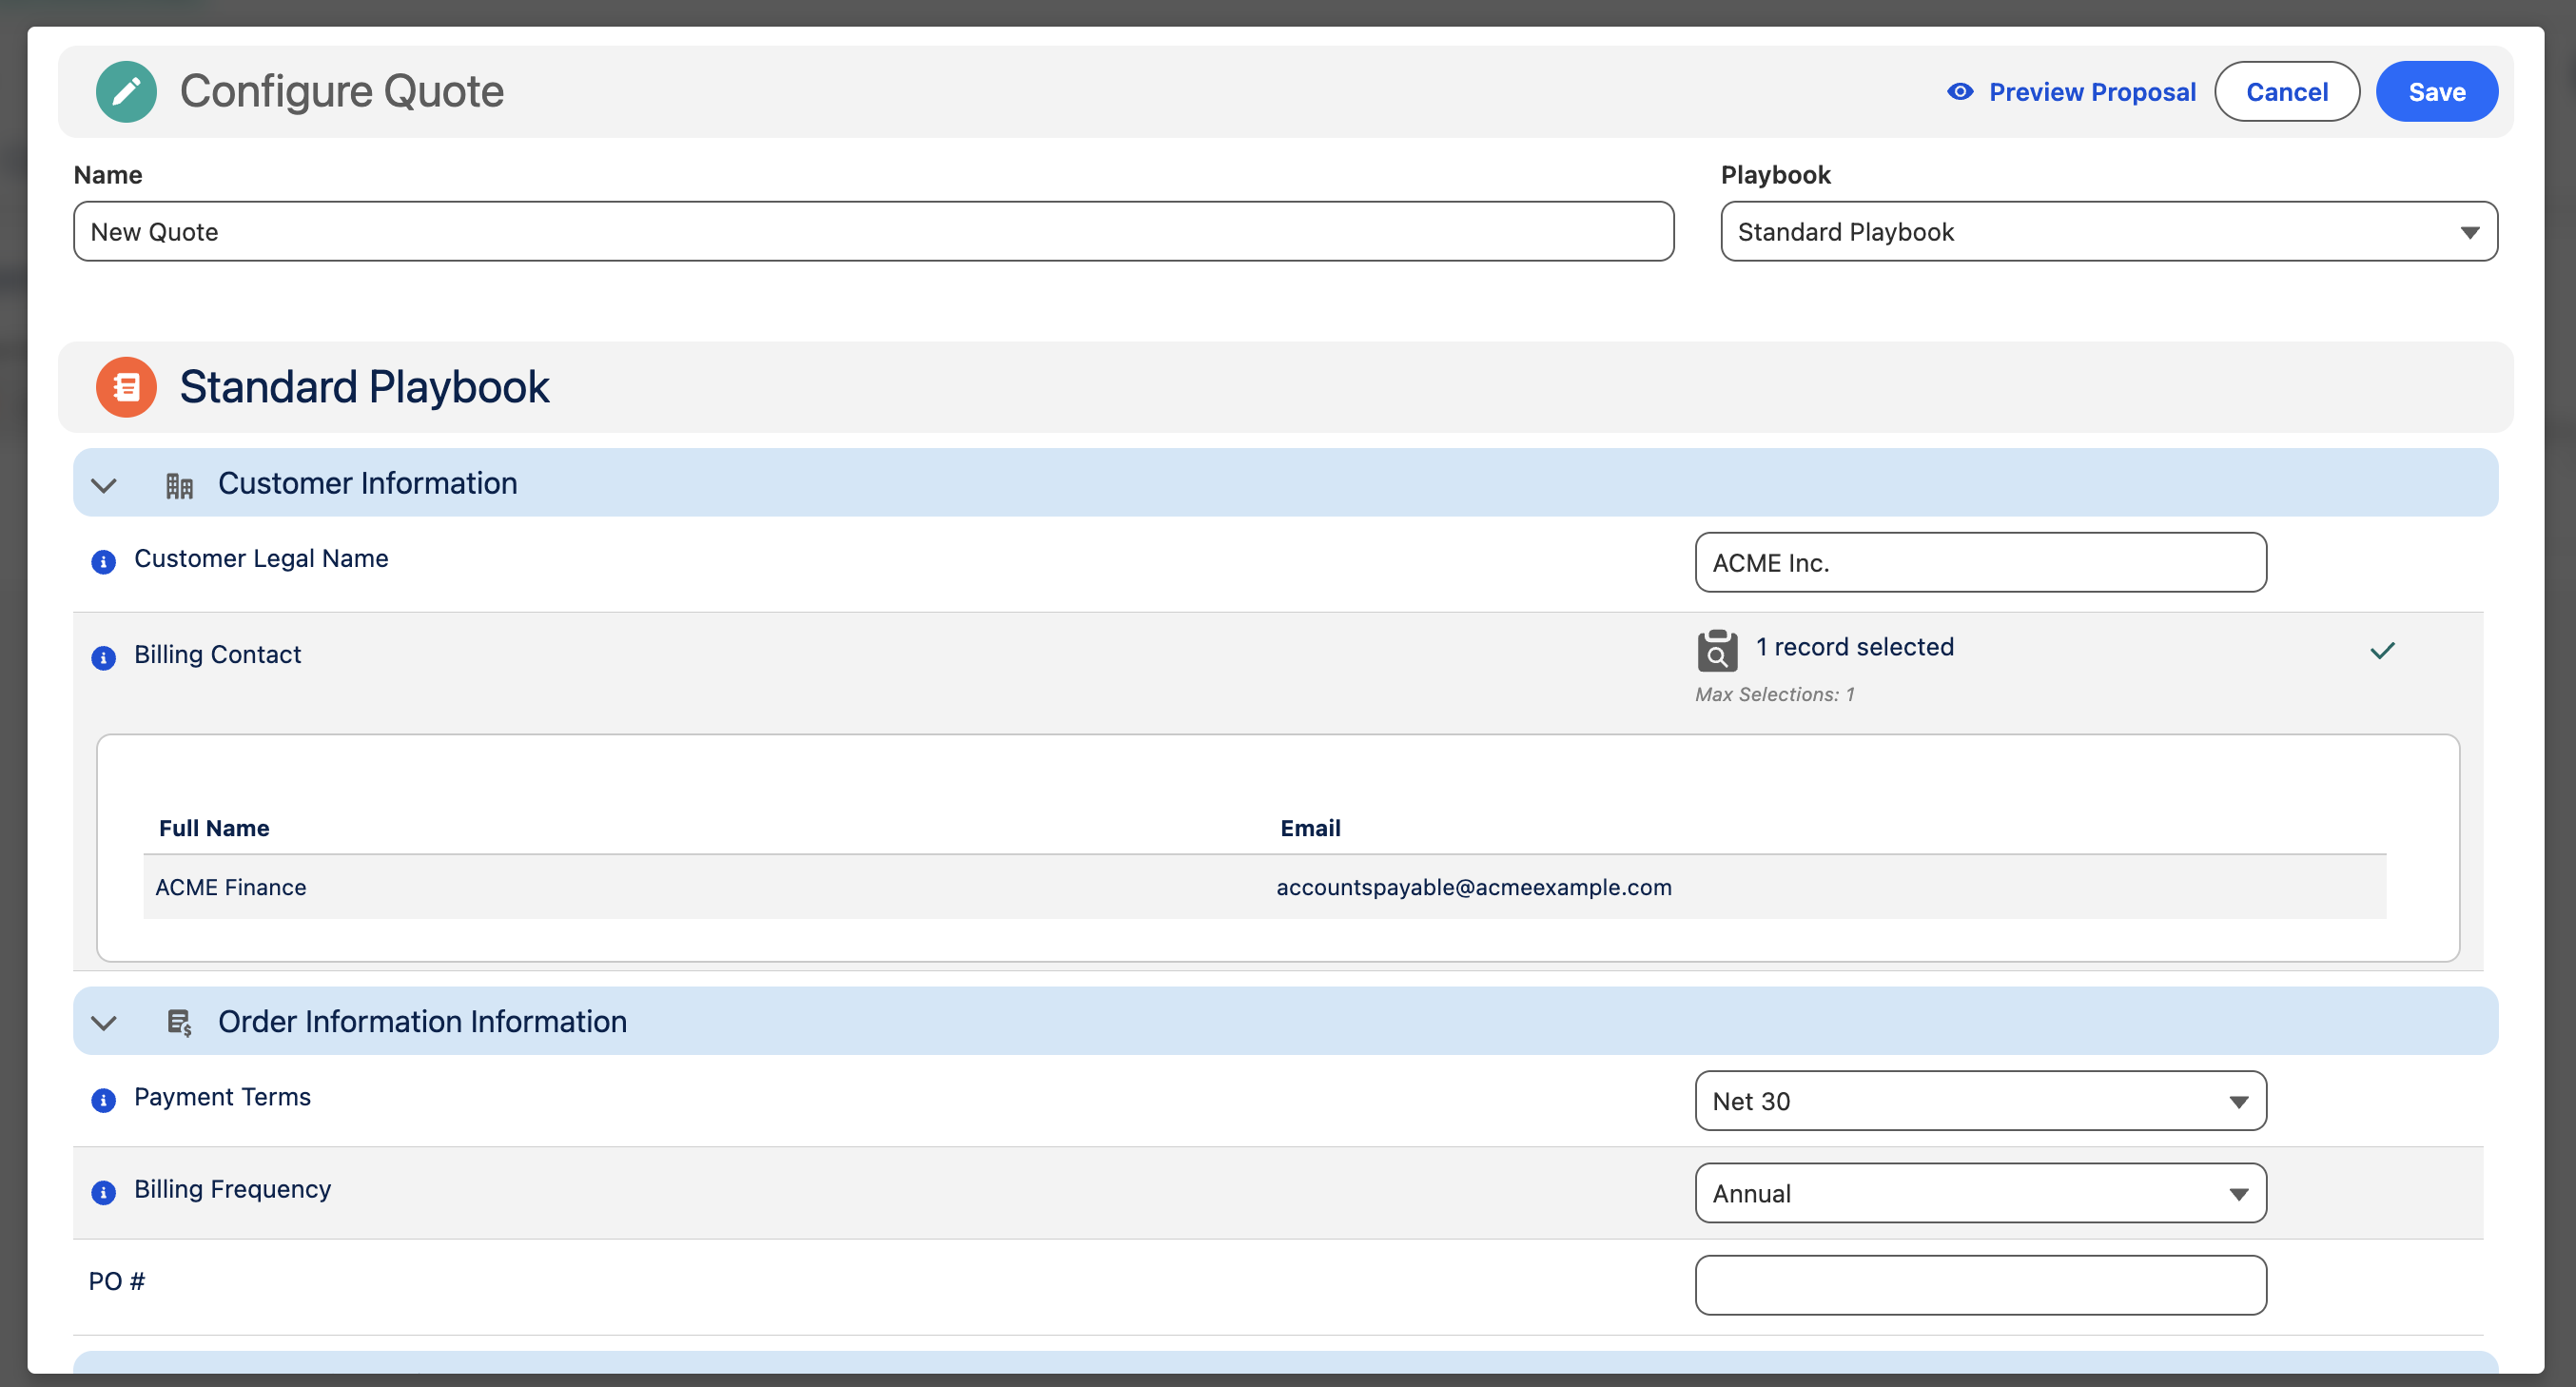Viewport: 2576px width, 1387px height.
Task: Click the accountspayable@acmeexample.com email
Action: (1473, 887)
